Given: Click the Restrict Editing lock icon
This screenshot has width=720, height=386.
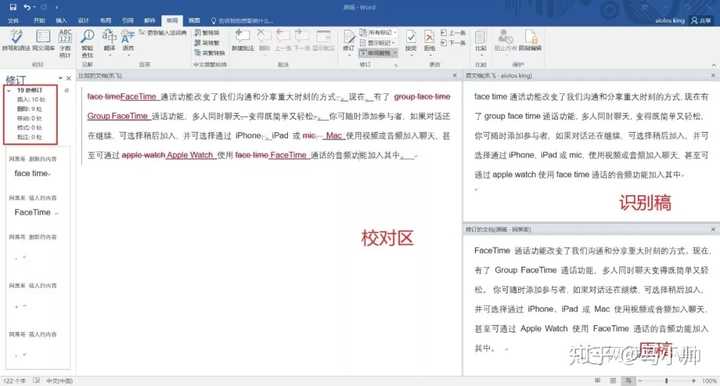Looking at the screenshot, I should (x=530, y=40).
